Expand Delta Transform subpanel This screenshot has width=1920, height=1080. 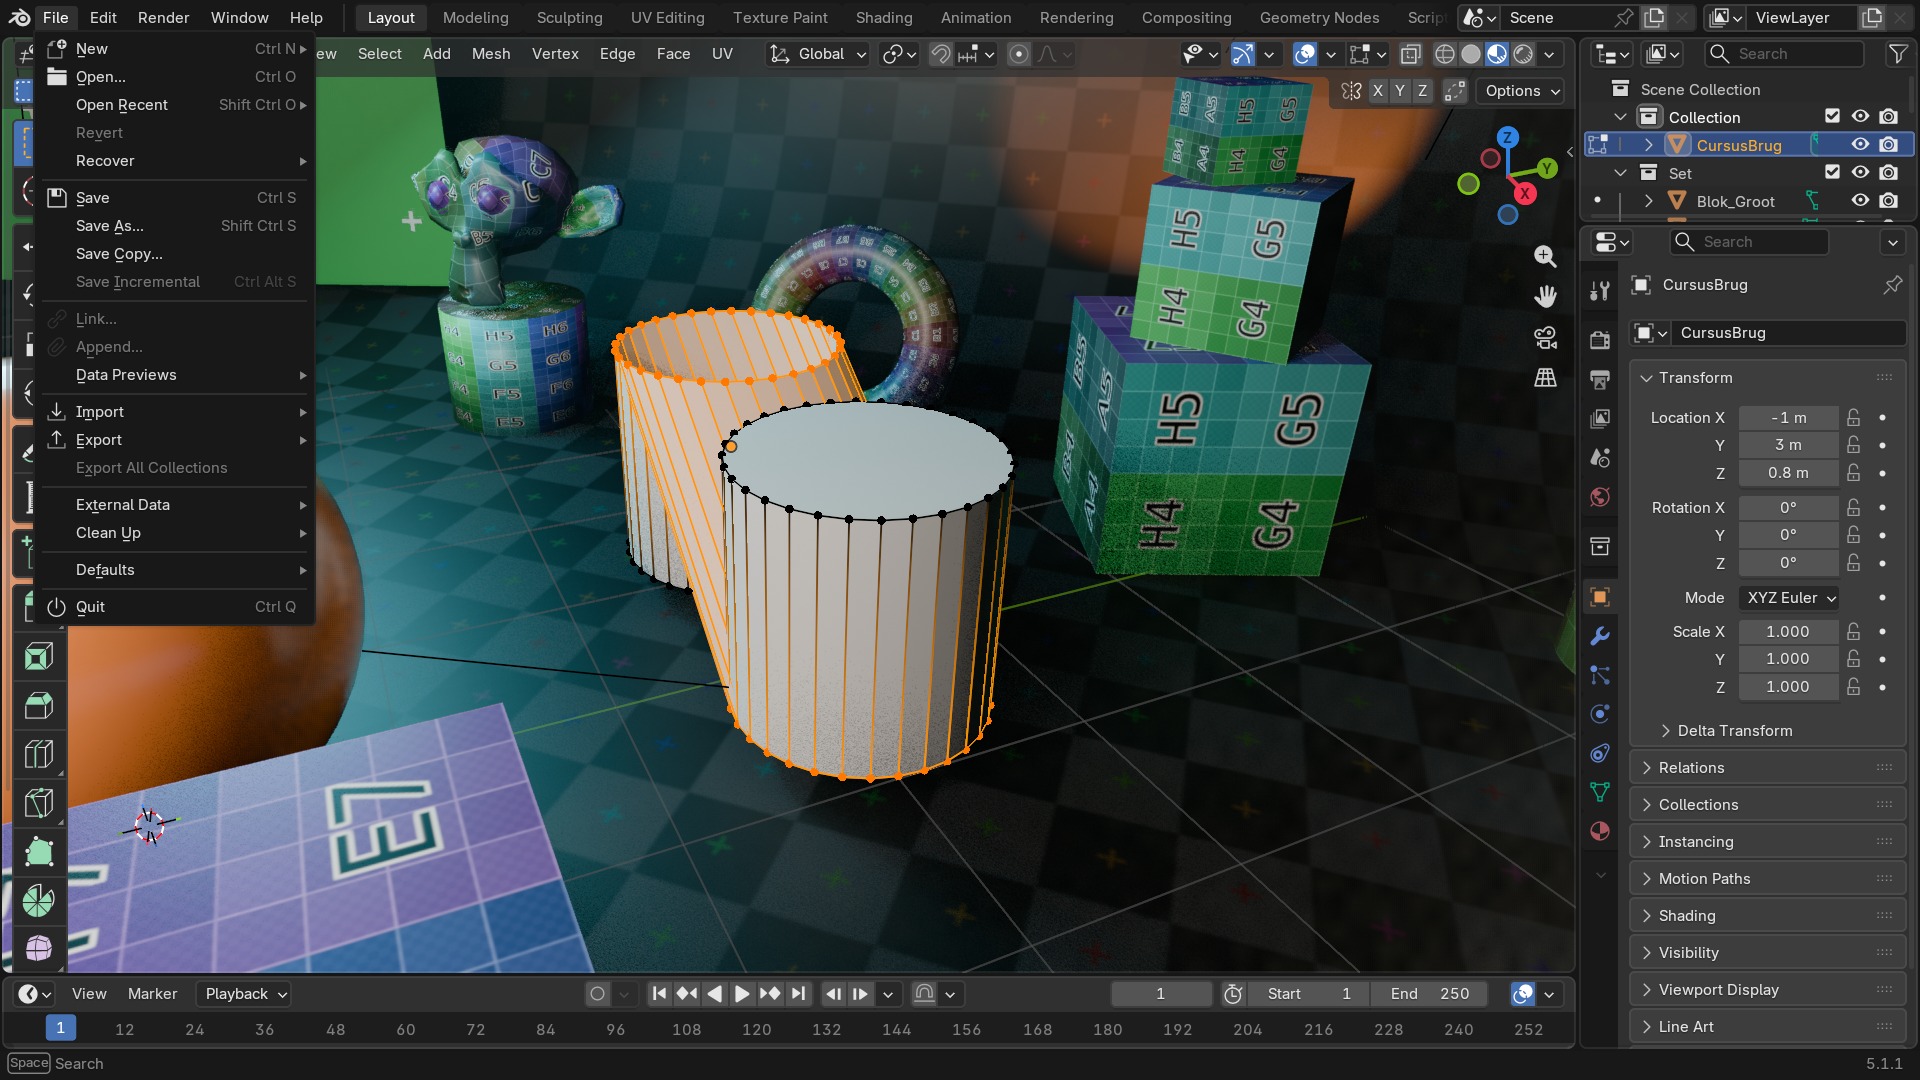1767,731
